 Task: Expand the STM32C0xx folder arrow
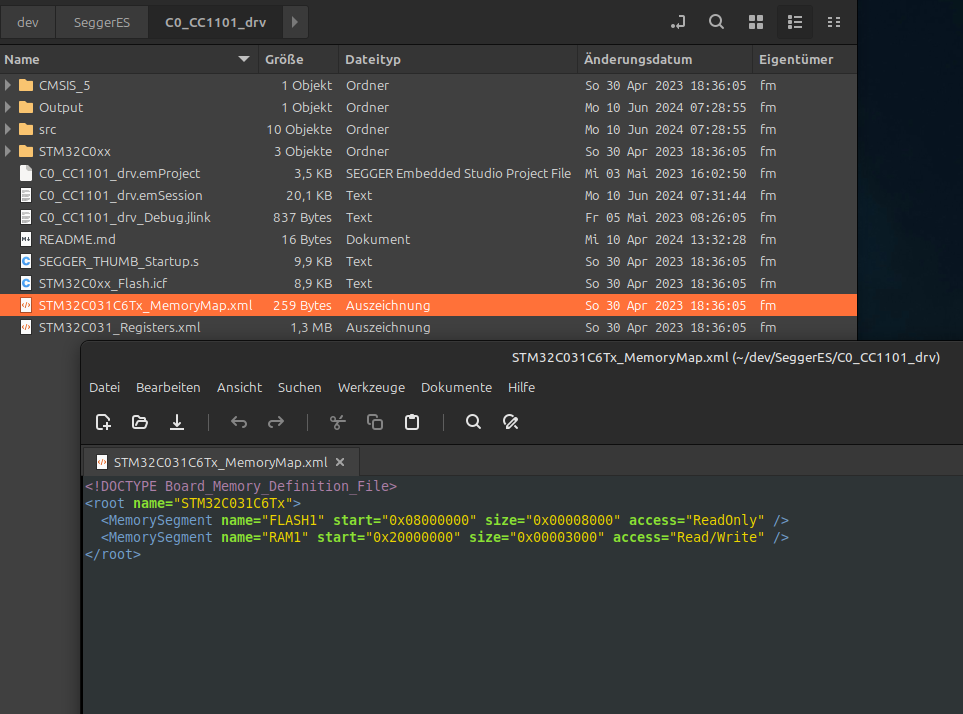point(9,152)
